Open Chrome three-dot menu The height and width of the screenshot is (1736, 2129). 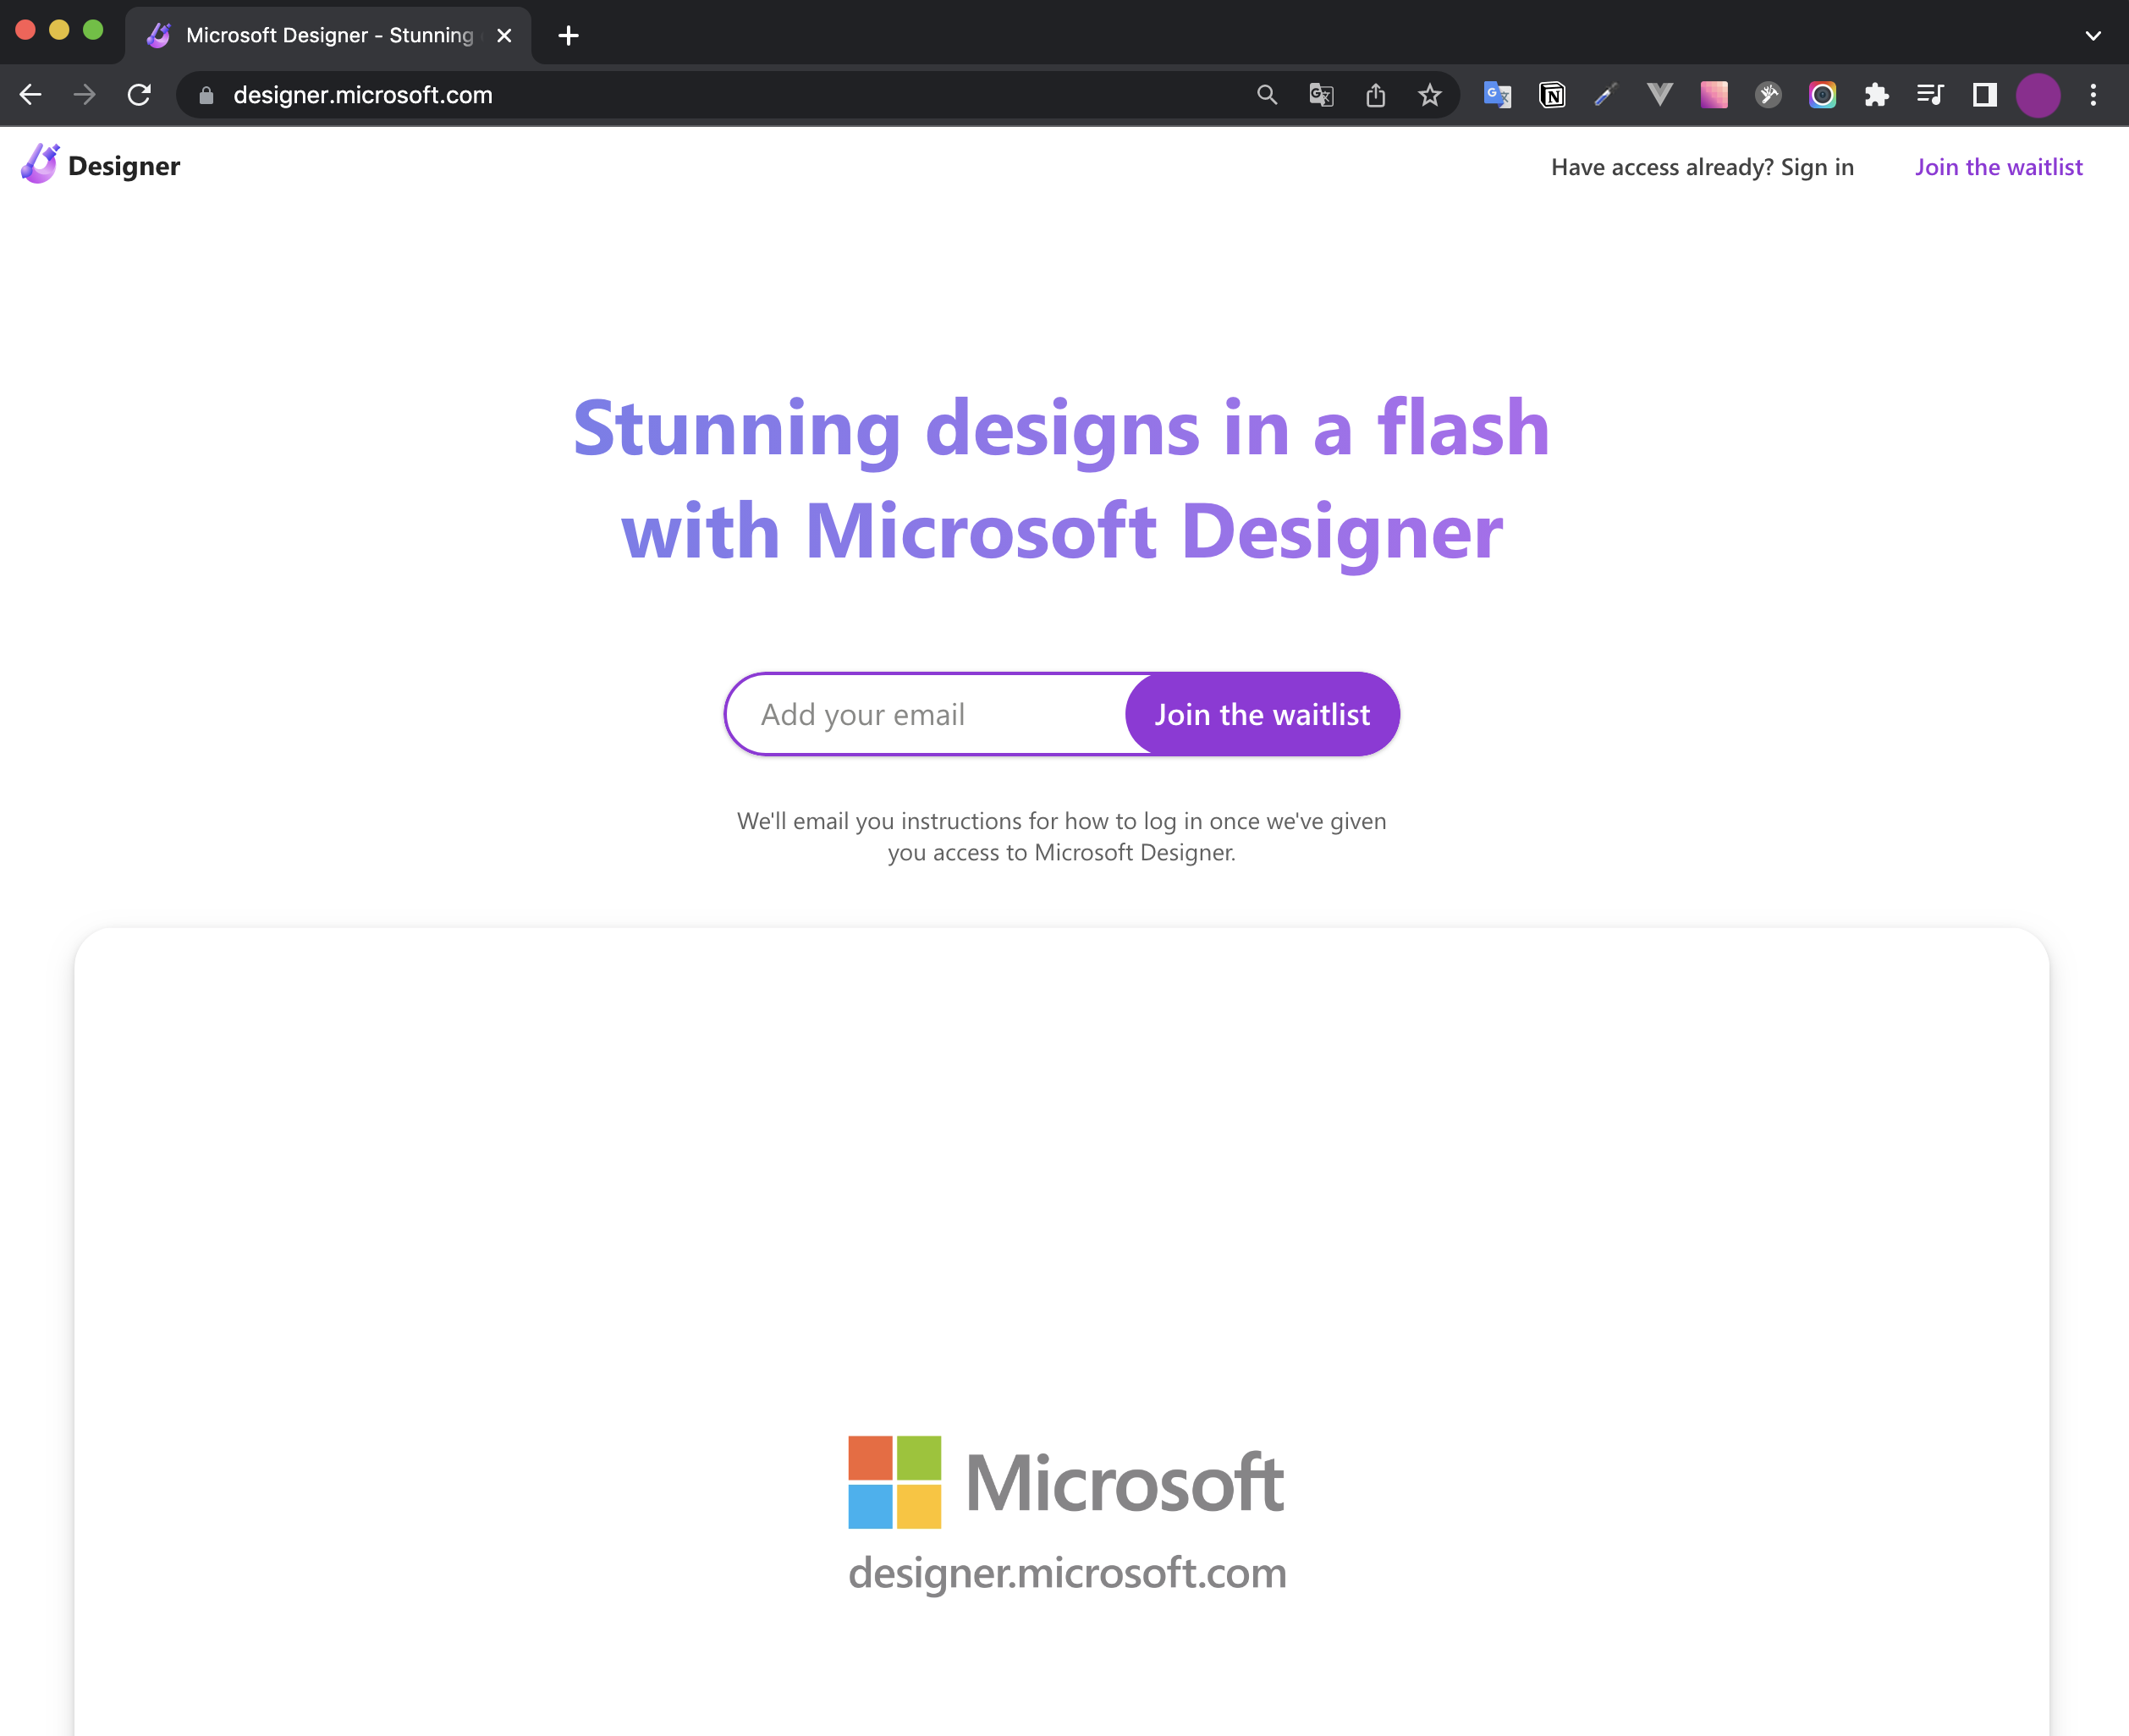coord(2092,95)
